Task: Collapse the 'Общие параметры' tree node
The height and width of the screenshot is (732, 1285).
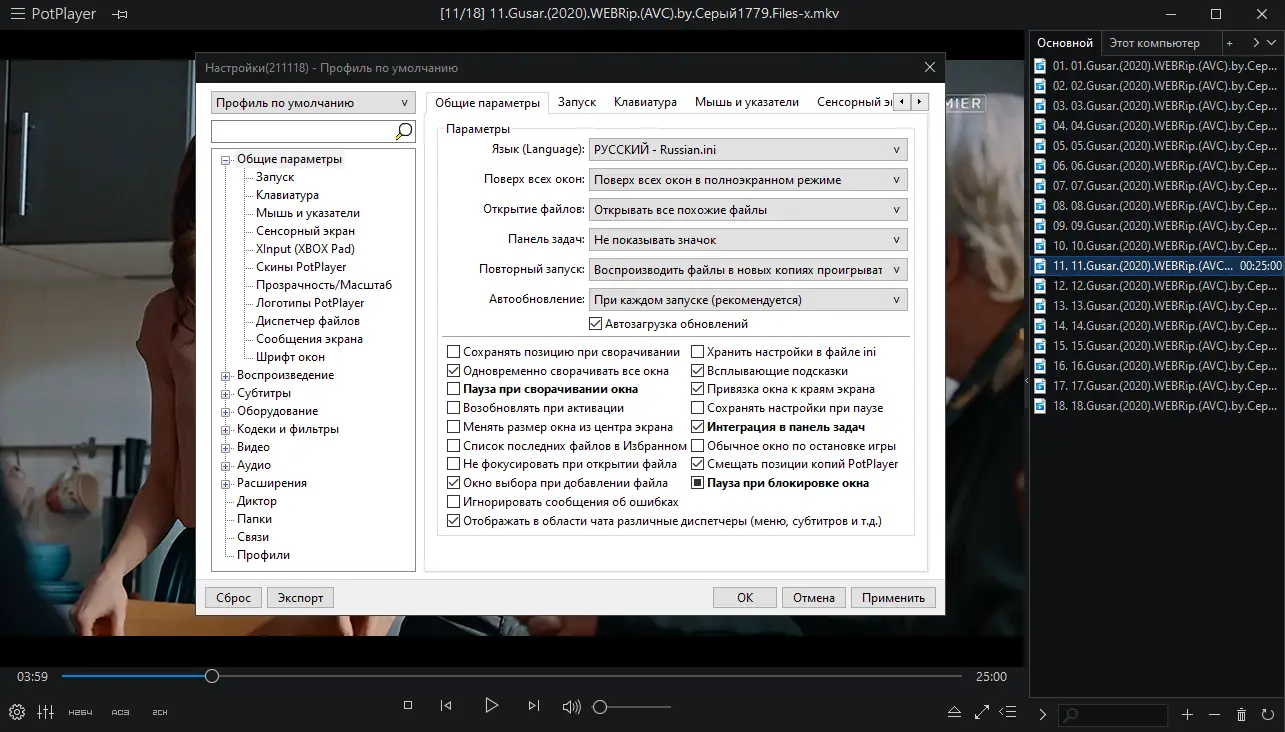Action: (x=226, y=160)
